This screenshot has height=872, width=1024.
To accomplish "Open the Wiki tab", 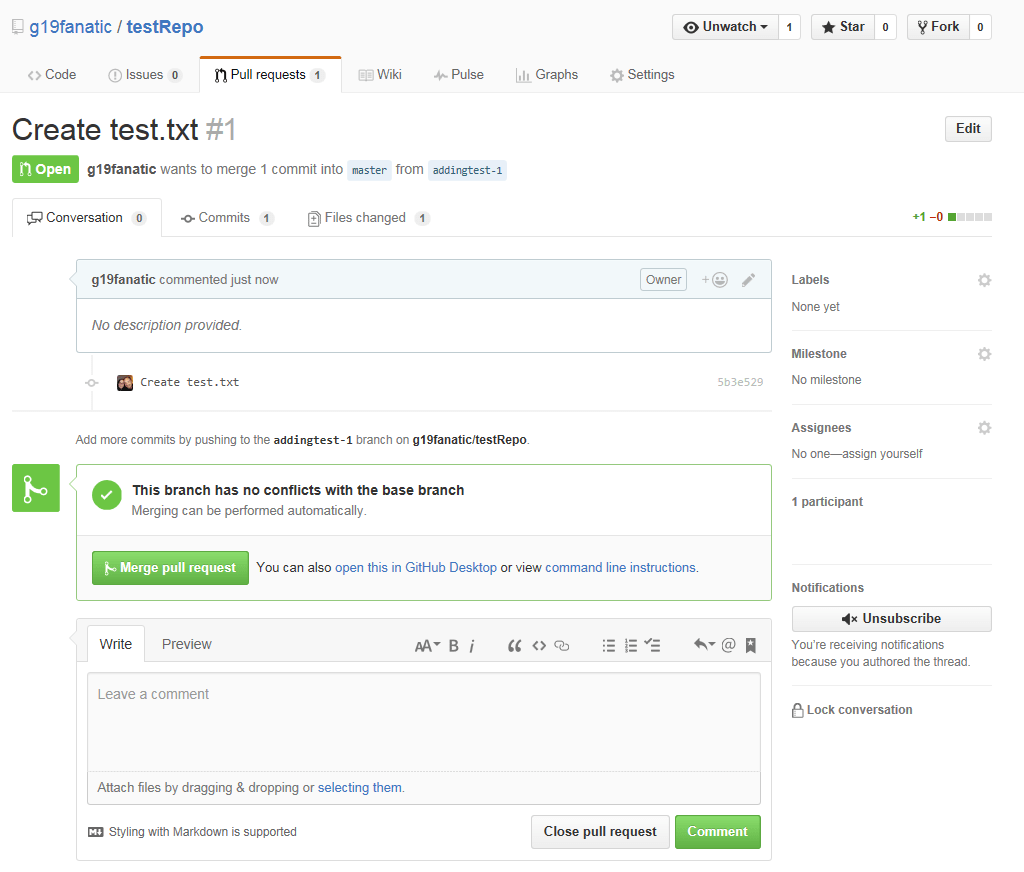I will [380, 75].
